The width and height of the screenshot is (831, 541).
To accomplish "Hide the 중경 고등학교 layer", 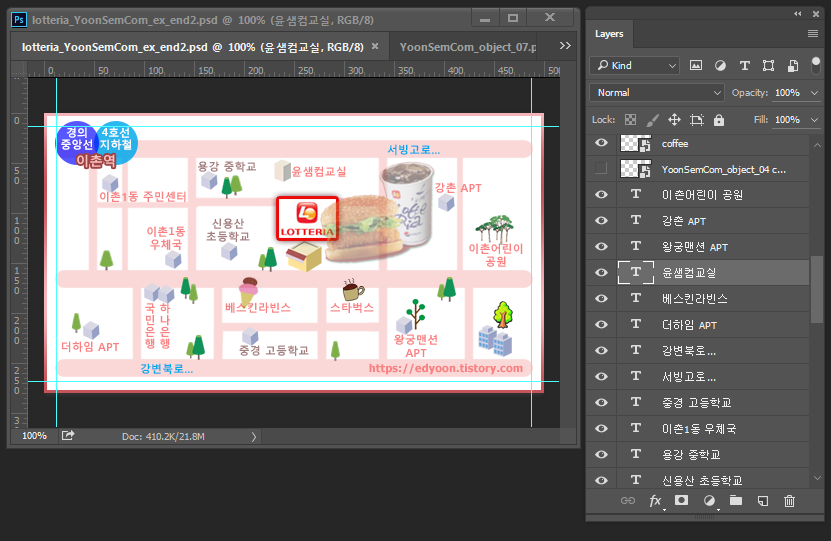I will click(601, 402).
